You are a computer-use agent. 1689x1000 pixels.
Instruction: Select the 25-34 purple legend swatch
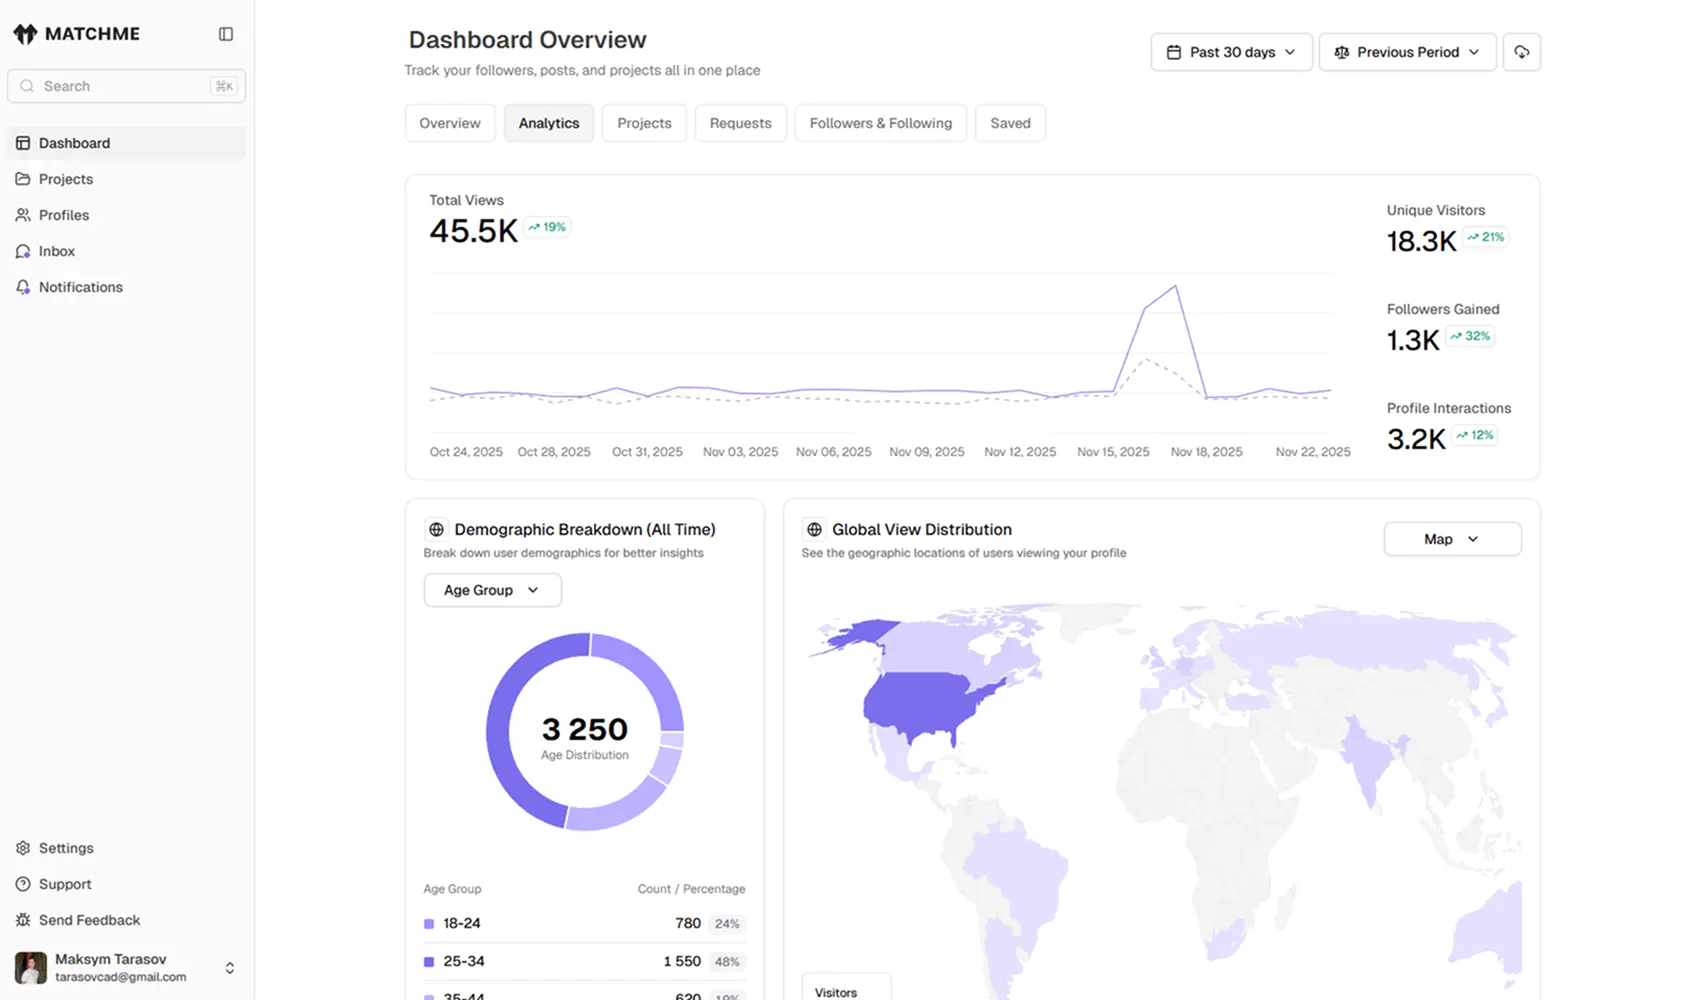pyautogui.click(x=428, y=961)
